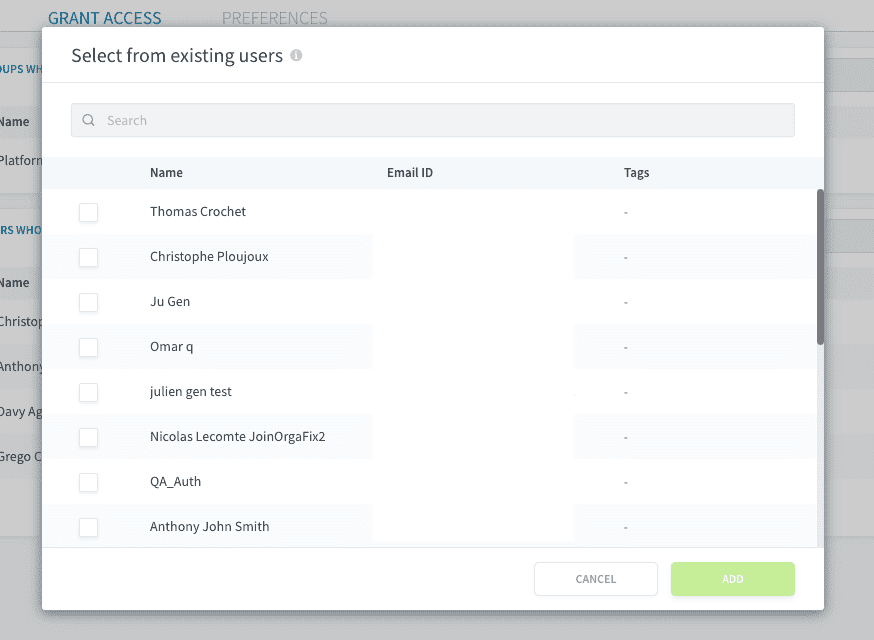Viewport: 874px width, 640px height.
Task: Check the Ju Gen user row
Action: (x=89, y=302)
